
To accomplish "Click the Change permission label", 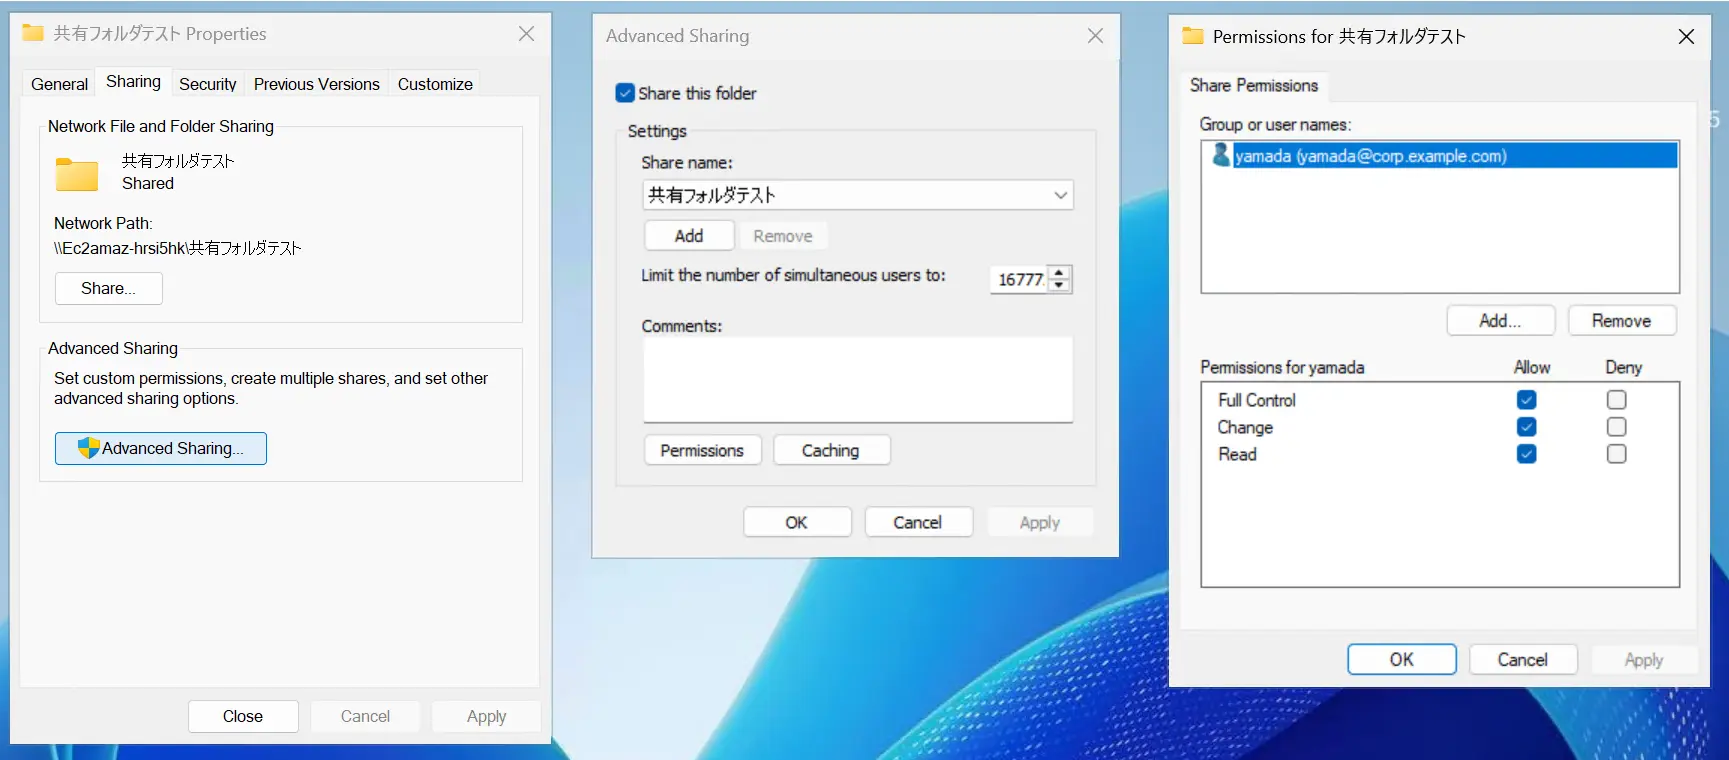I will tap(1245, 427).
